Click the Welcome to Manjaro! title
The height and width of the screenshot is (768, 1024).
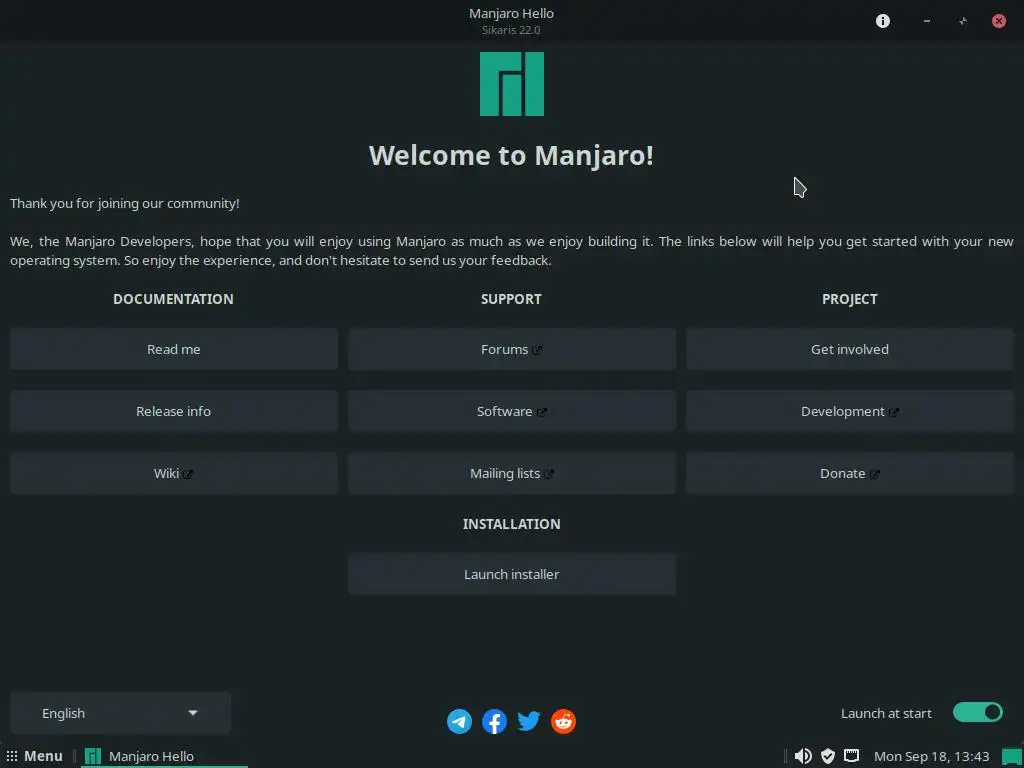tap(511, 155)
